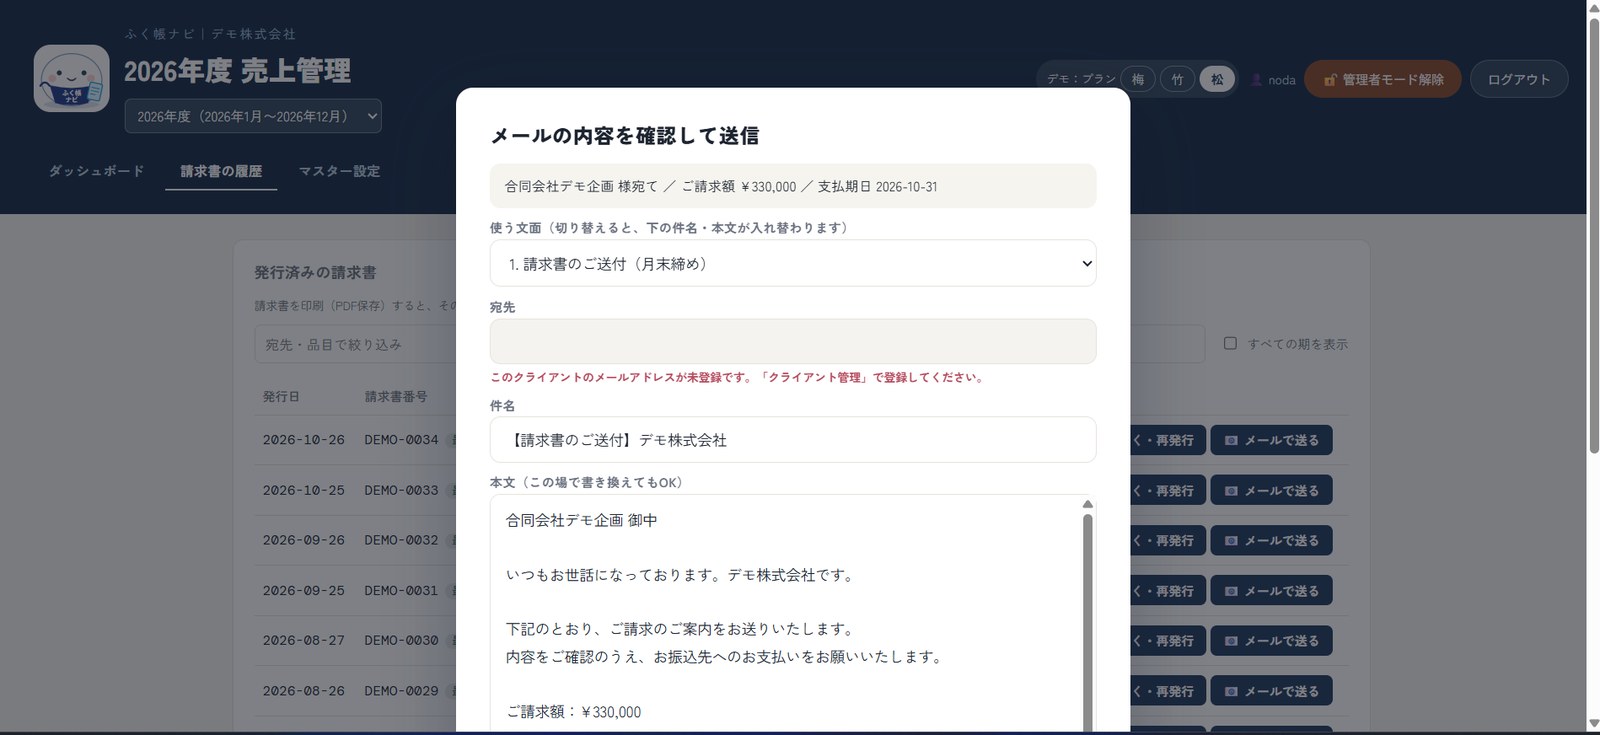Click the message body scrollbar up arrow
Viewport: 1600px width, 735px height.
point(1087,504)
